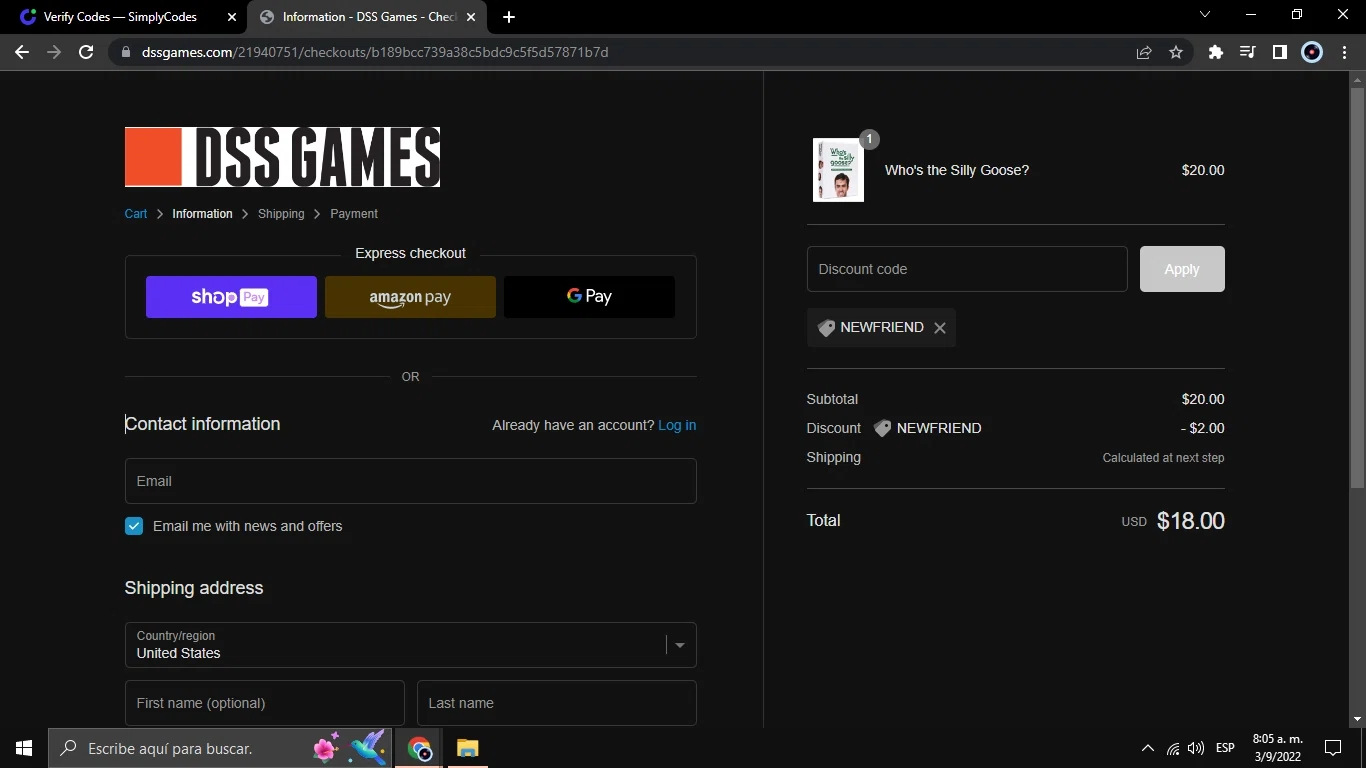Click the tag icon in Discount row

coord(882,428)
